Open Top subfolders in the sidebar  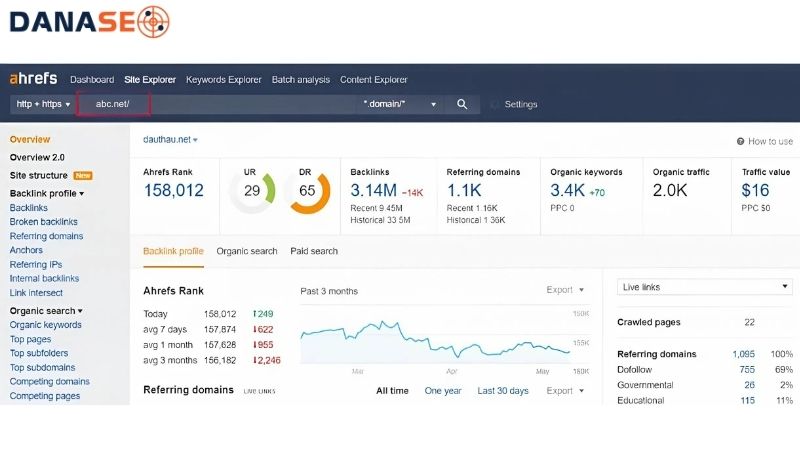click(39, 353)
